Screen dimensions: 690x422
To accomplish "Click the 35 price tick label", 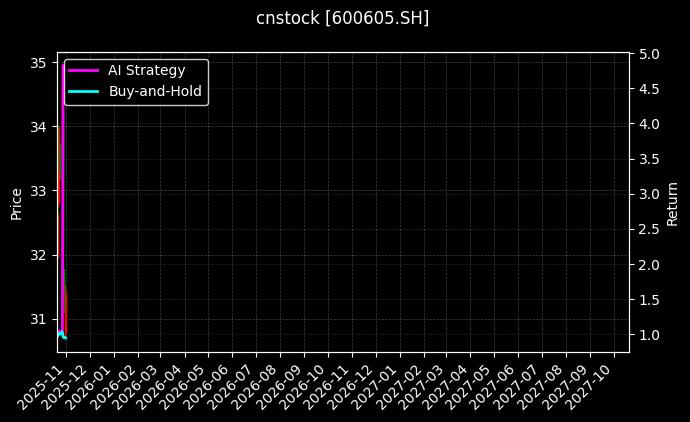I will 39,63.
